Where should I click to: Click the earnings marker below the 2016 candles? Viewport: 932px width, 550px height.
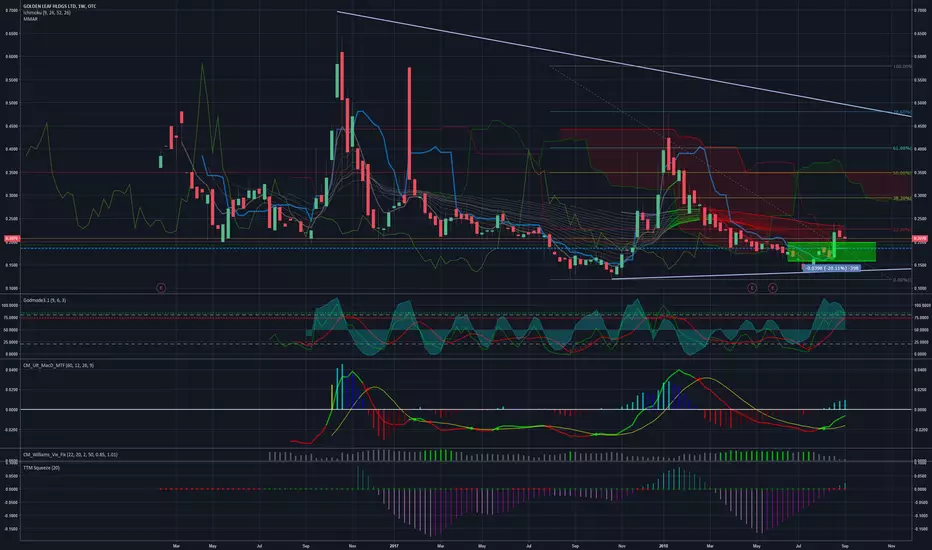click(160, 288)
